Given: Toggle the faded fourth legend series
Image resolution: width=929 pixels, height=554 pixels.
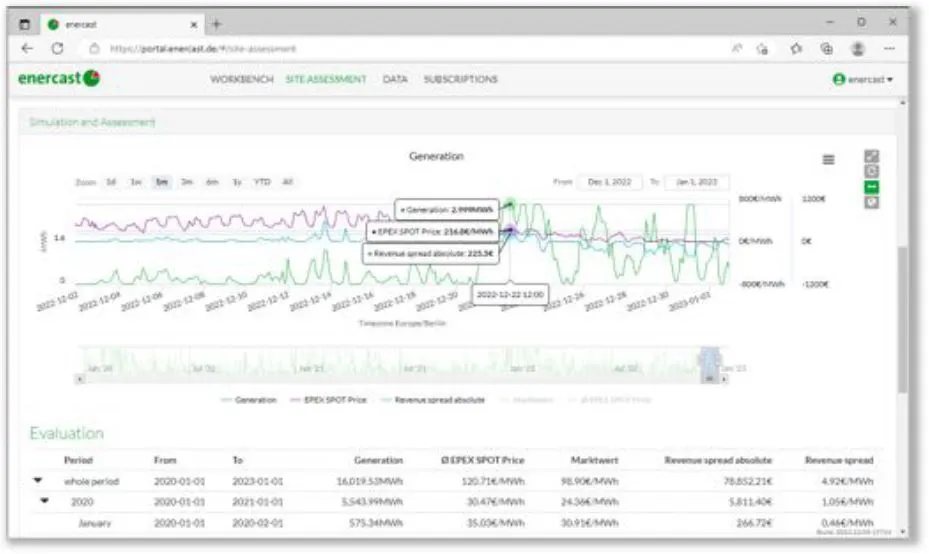Looking at the screenshot, I should tap(527, 400).
